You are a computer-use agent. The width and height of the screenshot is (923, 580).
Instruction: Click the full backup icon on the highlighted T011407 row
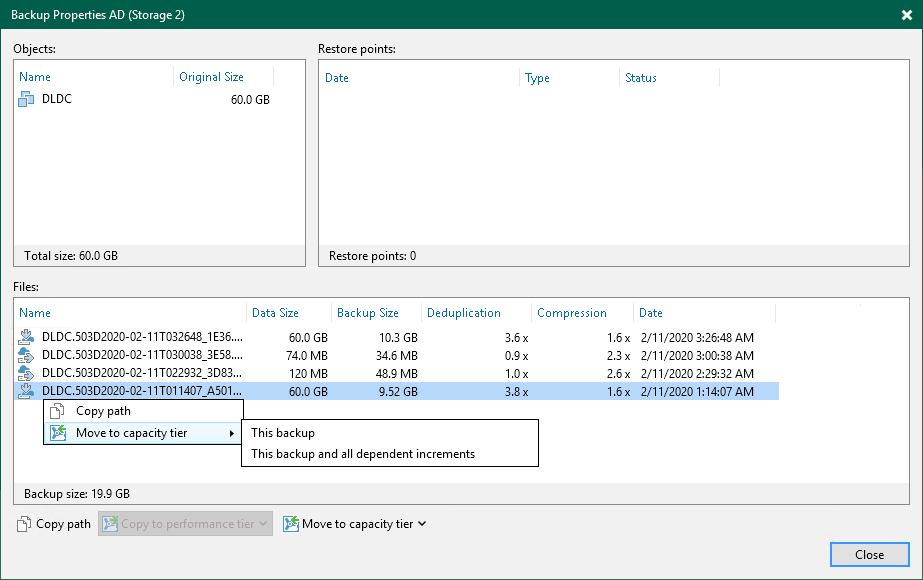pyautogui.click(x=26, y=391)
